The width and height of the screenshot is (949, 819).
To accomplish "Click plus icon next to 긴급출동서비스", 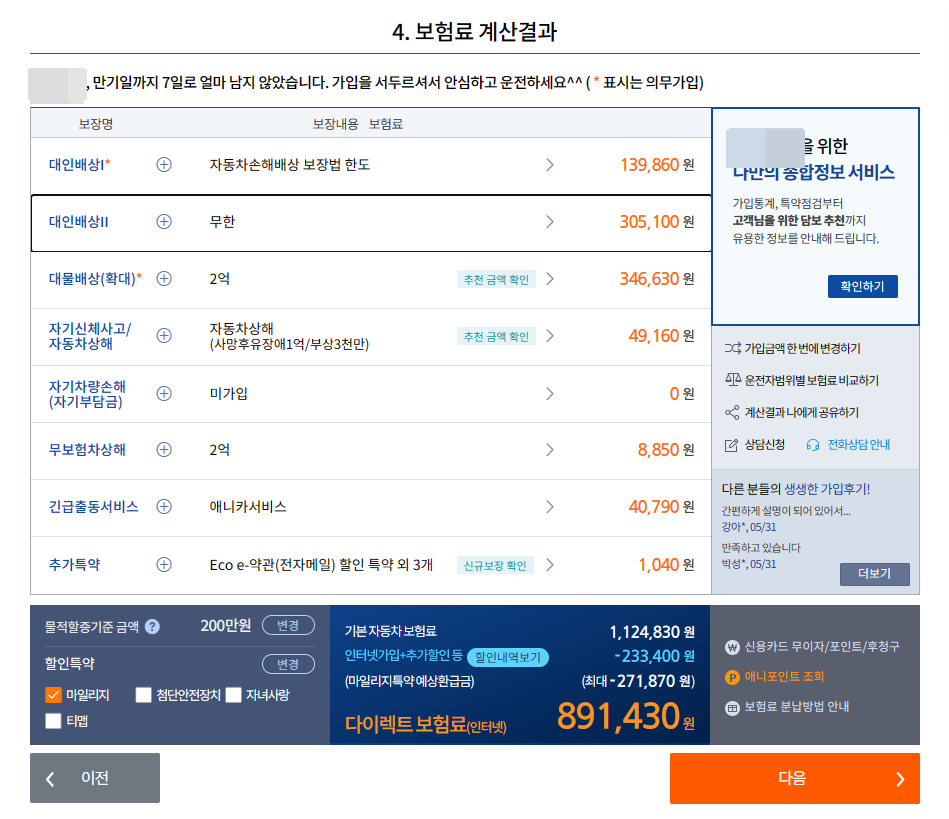I will [164, 506].
